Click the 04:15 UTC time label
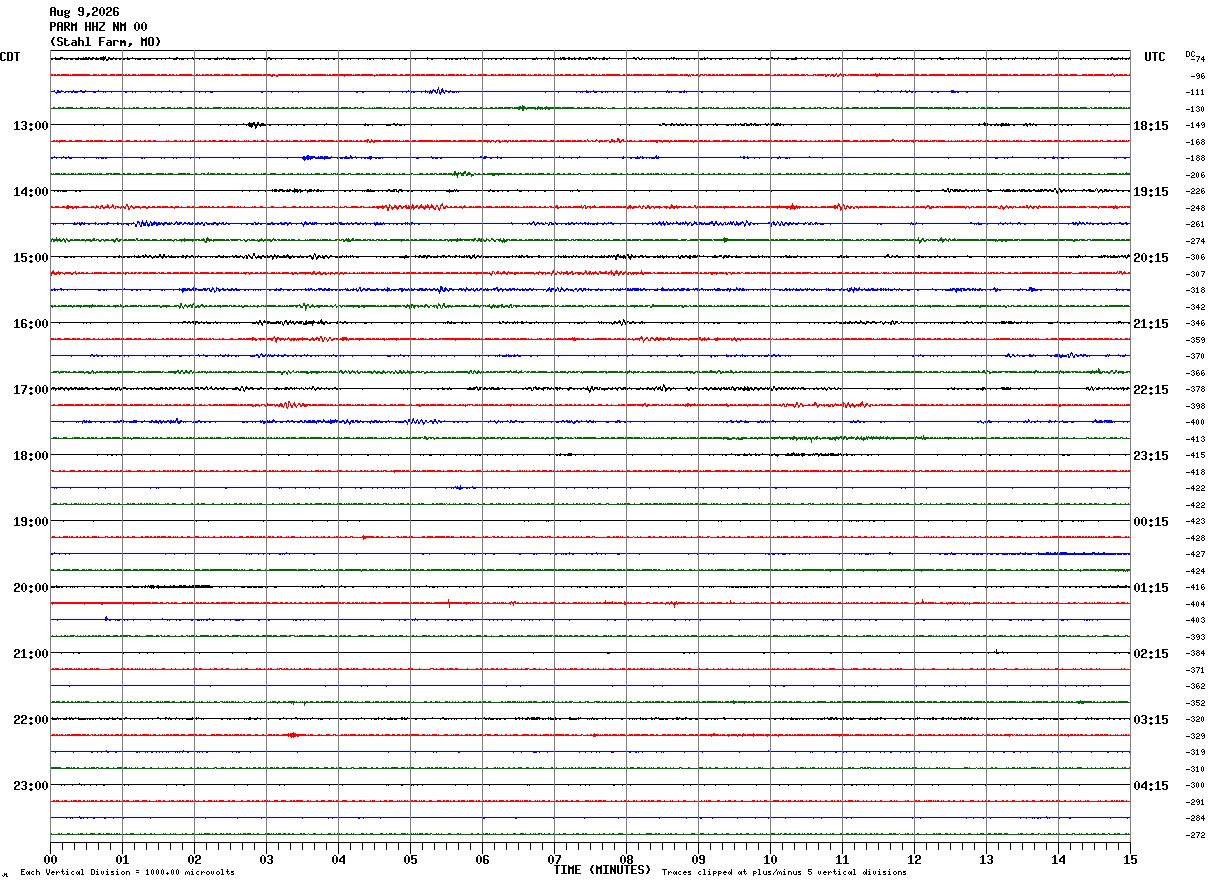 pos(1151,786)
